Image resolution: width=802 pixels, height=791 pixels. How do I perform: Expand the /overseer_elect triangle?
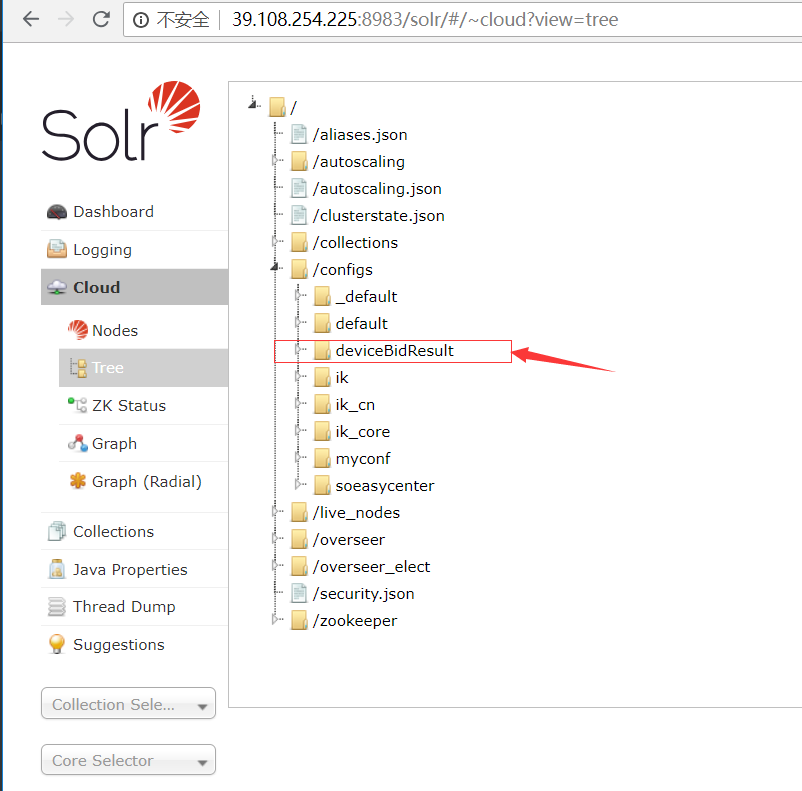276,566
